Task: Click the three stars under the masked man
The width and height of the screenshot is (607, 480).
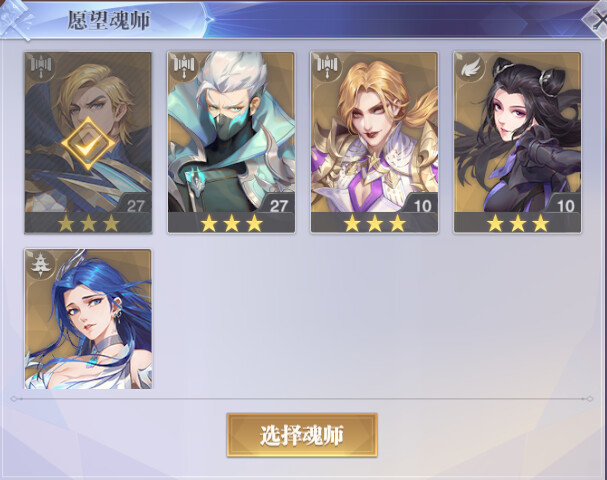Action: tap(232, 223)
